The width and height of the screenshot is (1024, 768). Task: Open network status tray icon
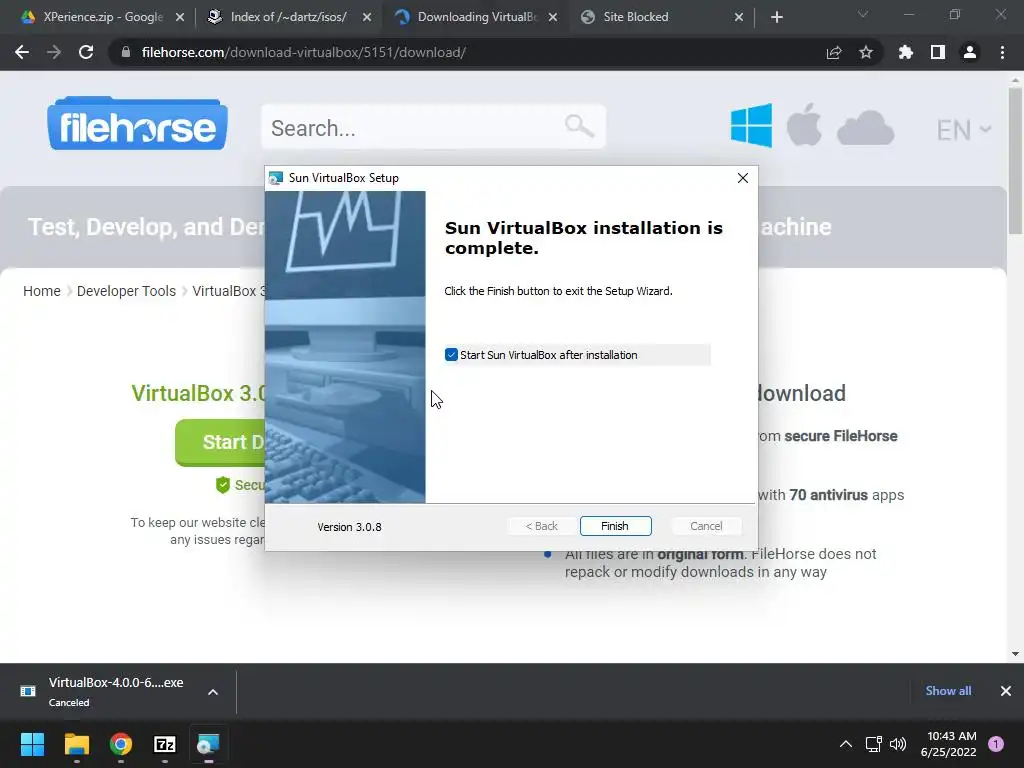873,744
